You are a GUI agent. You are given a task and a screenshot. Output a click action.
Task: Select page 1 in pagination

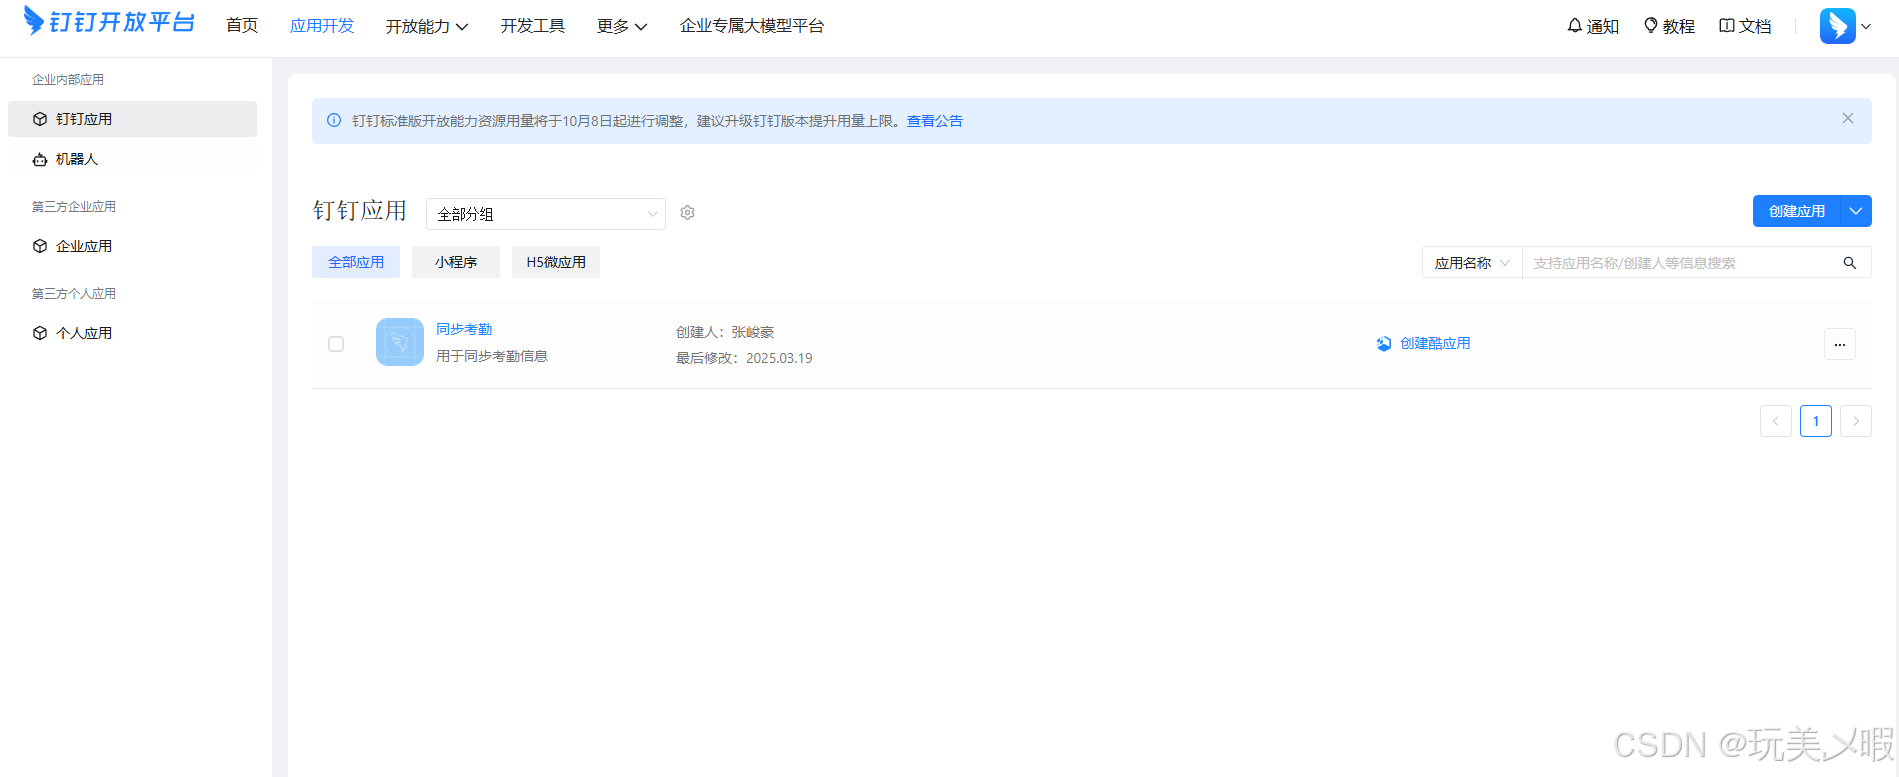[x=1816, y=421]
